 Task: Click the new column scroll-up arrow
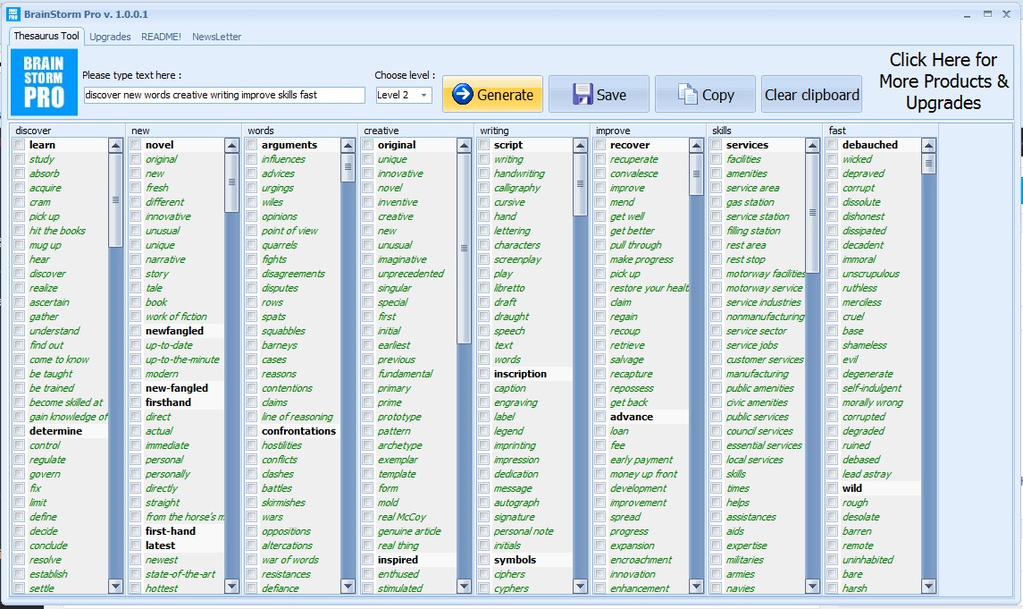[x=232, y=146]
